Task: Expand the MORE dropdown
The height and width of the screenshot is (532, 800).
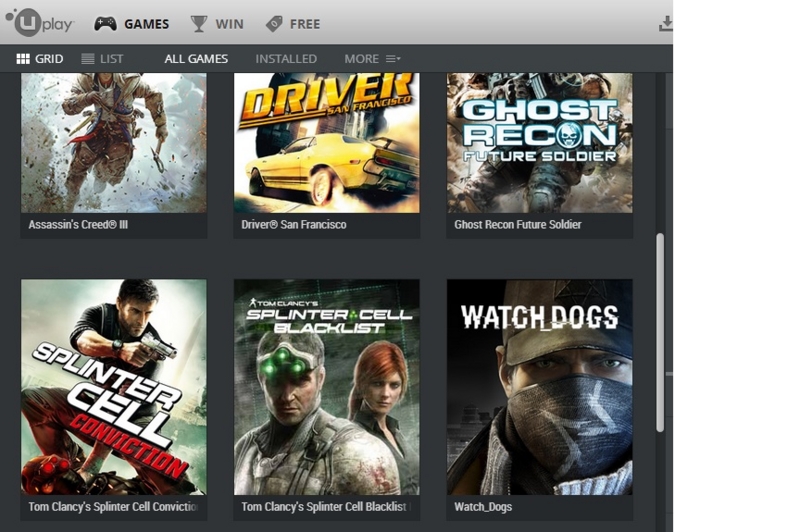Action: click(x=372, y=59)
